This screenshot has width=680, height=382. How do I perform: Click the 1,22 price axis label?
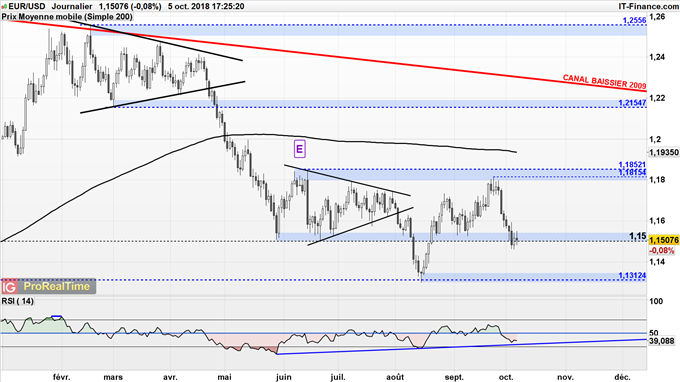tap(657, 98)
